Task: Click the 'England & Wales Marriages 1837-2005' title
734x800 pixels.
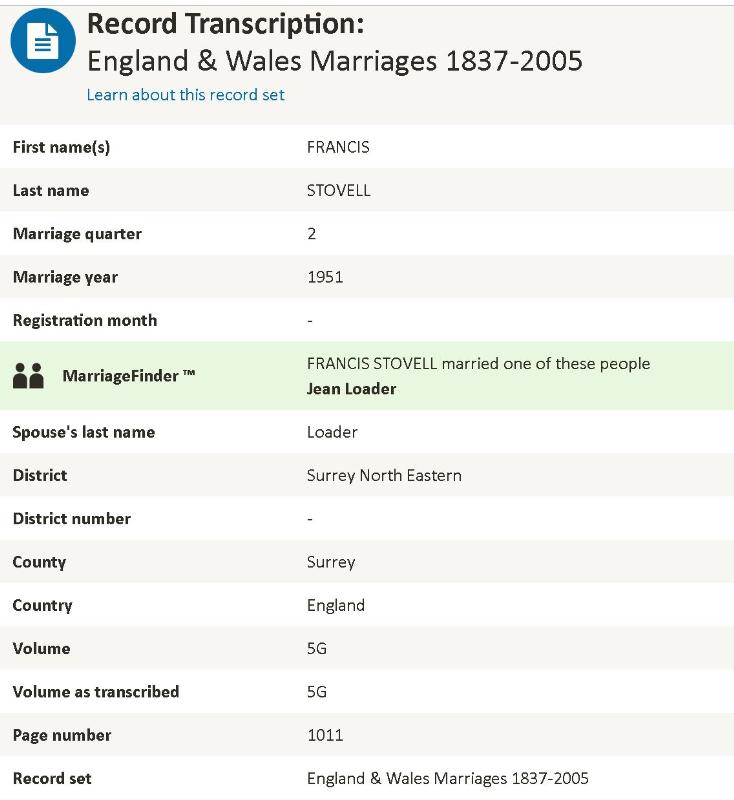Action: pyautogui.click(x=334, y=61)
